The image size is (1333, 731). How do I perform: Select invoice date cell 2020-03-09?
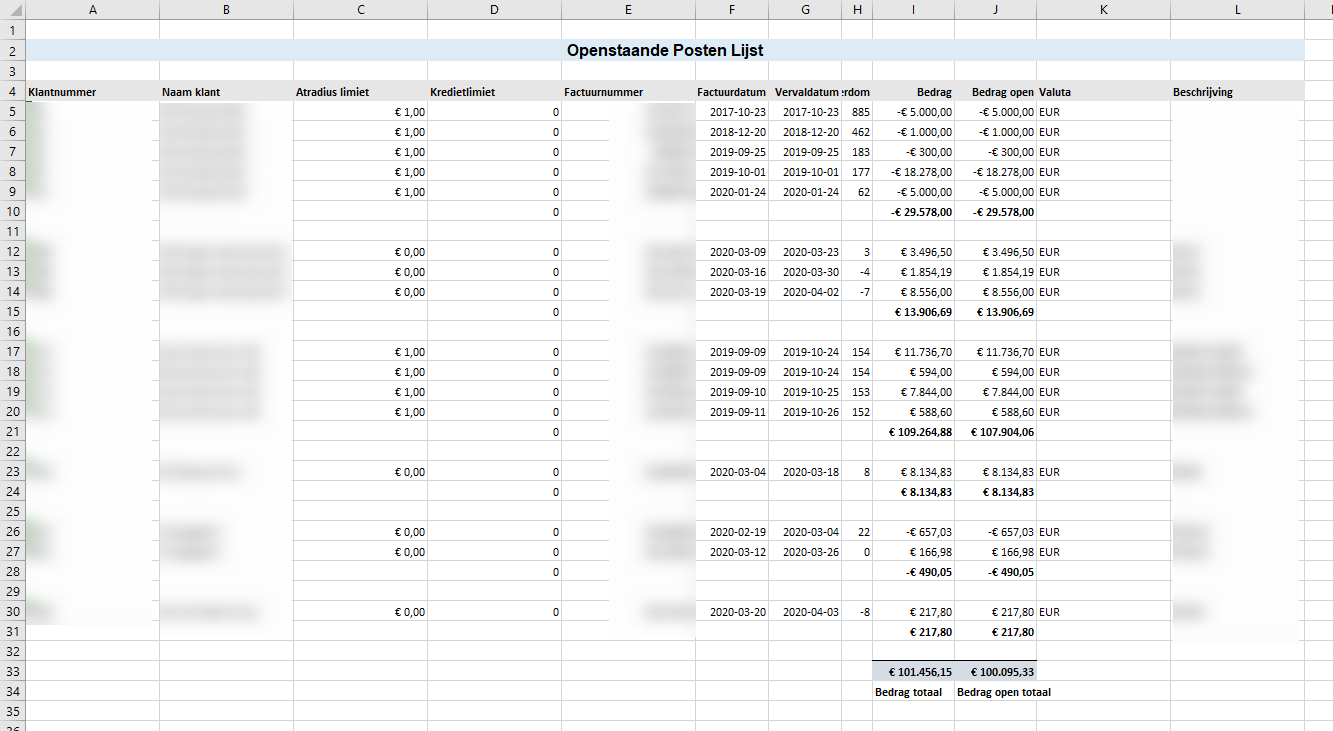click(x=733, y=251)
